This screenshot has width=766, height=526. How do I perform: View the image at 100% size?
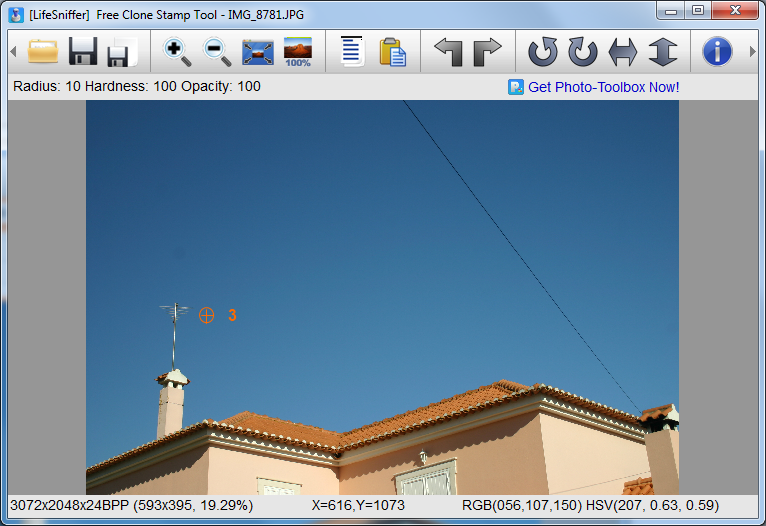tap(298, 52)
